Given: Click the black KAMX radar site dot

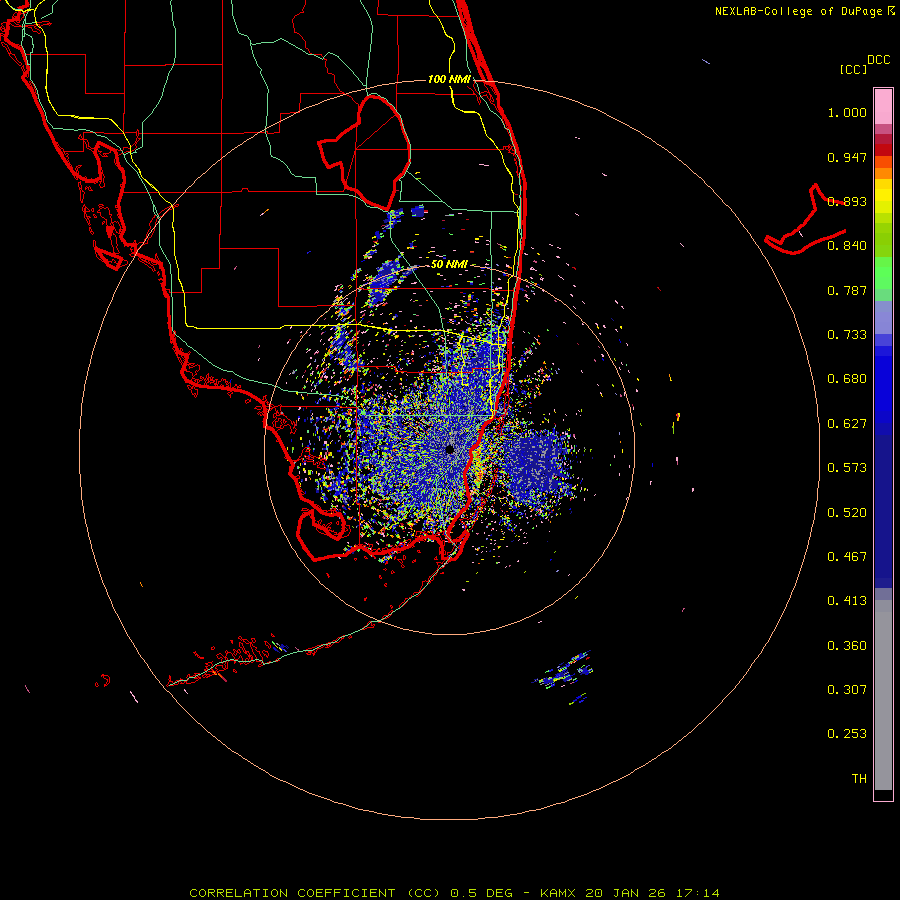Looking at the screenshot, I should pyautogui.click(x=450, y=449).
